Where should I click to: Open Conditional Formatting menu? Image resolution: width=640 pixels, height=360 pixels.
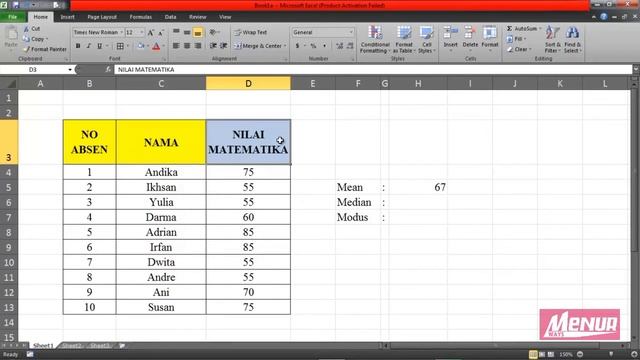(375, 40)
